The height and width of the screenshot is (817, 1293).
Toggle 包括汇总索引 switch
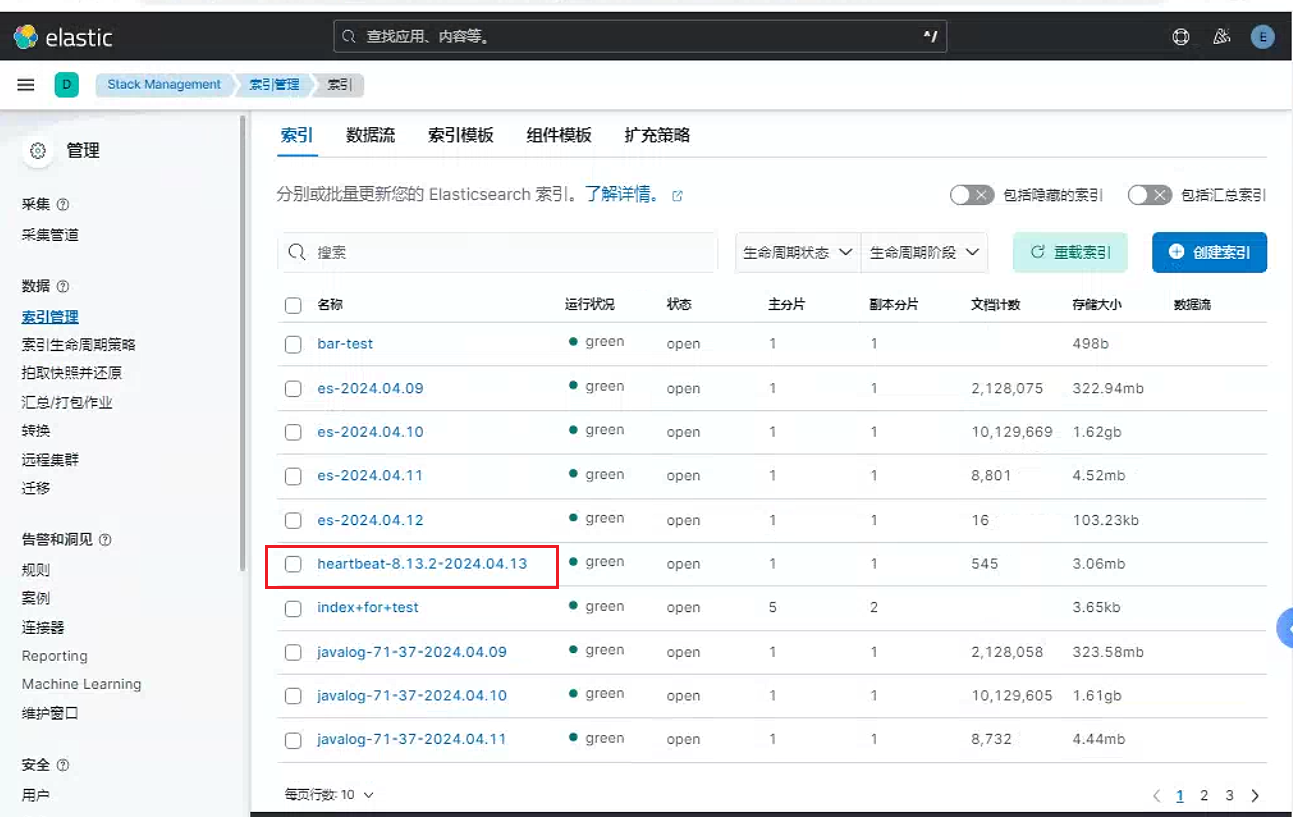click(x=1149, y=195)
